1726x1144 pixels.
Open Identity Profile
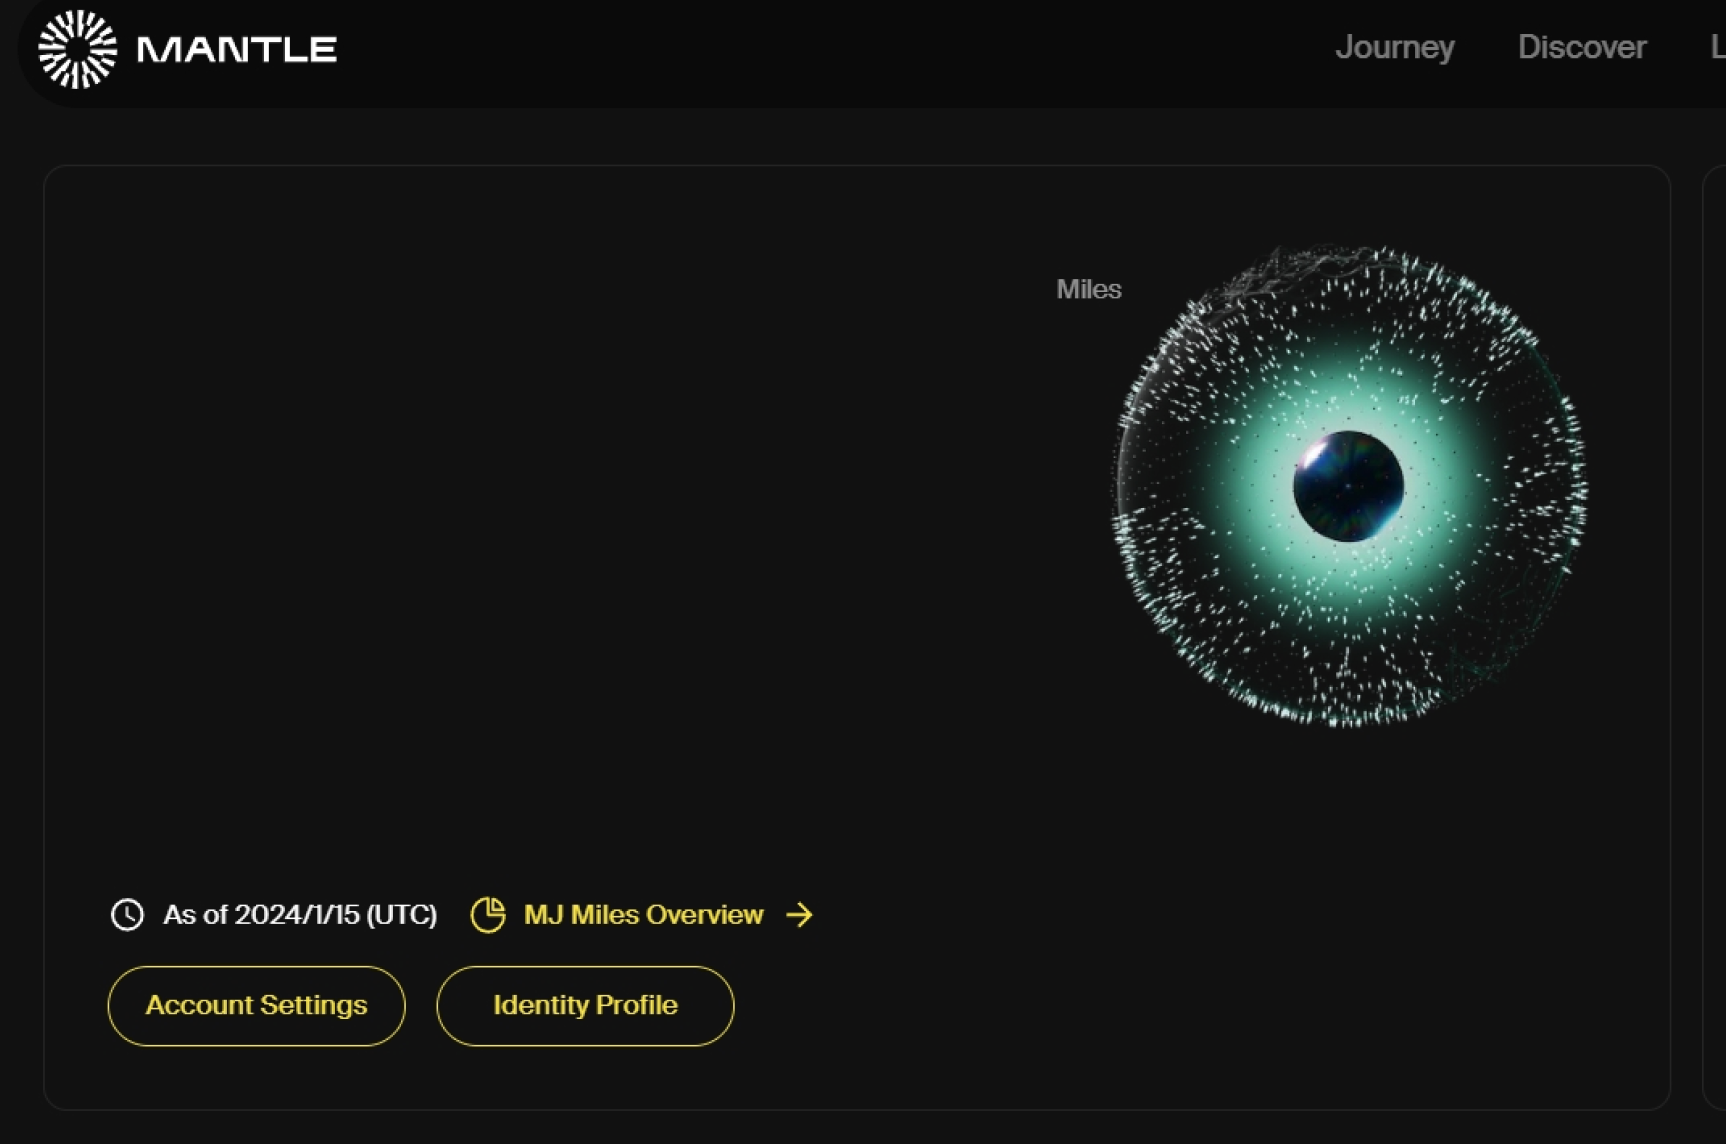pos(585,1005)
